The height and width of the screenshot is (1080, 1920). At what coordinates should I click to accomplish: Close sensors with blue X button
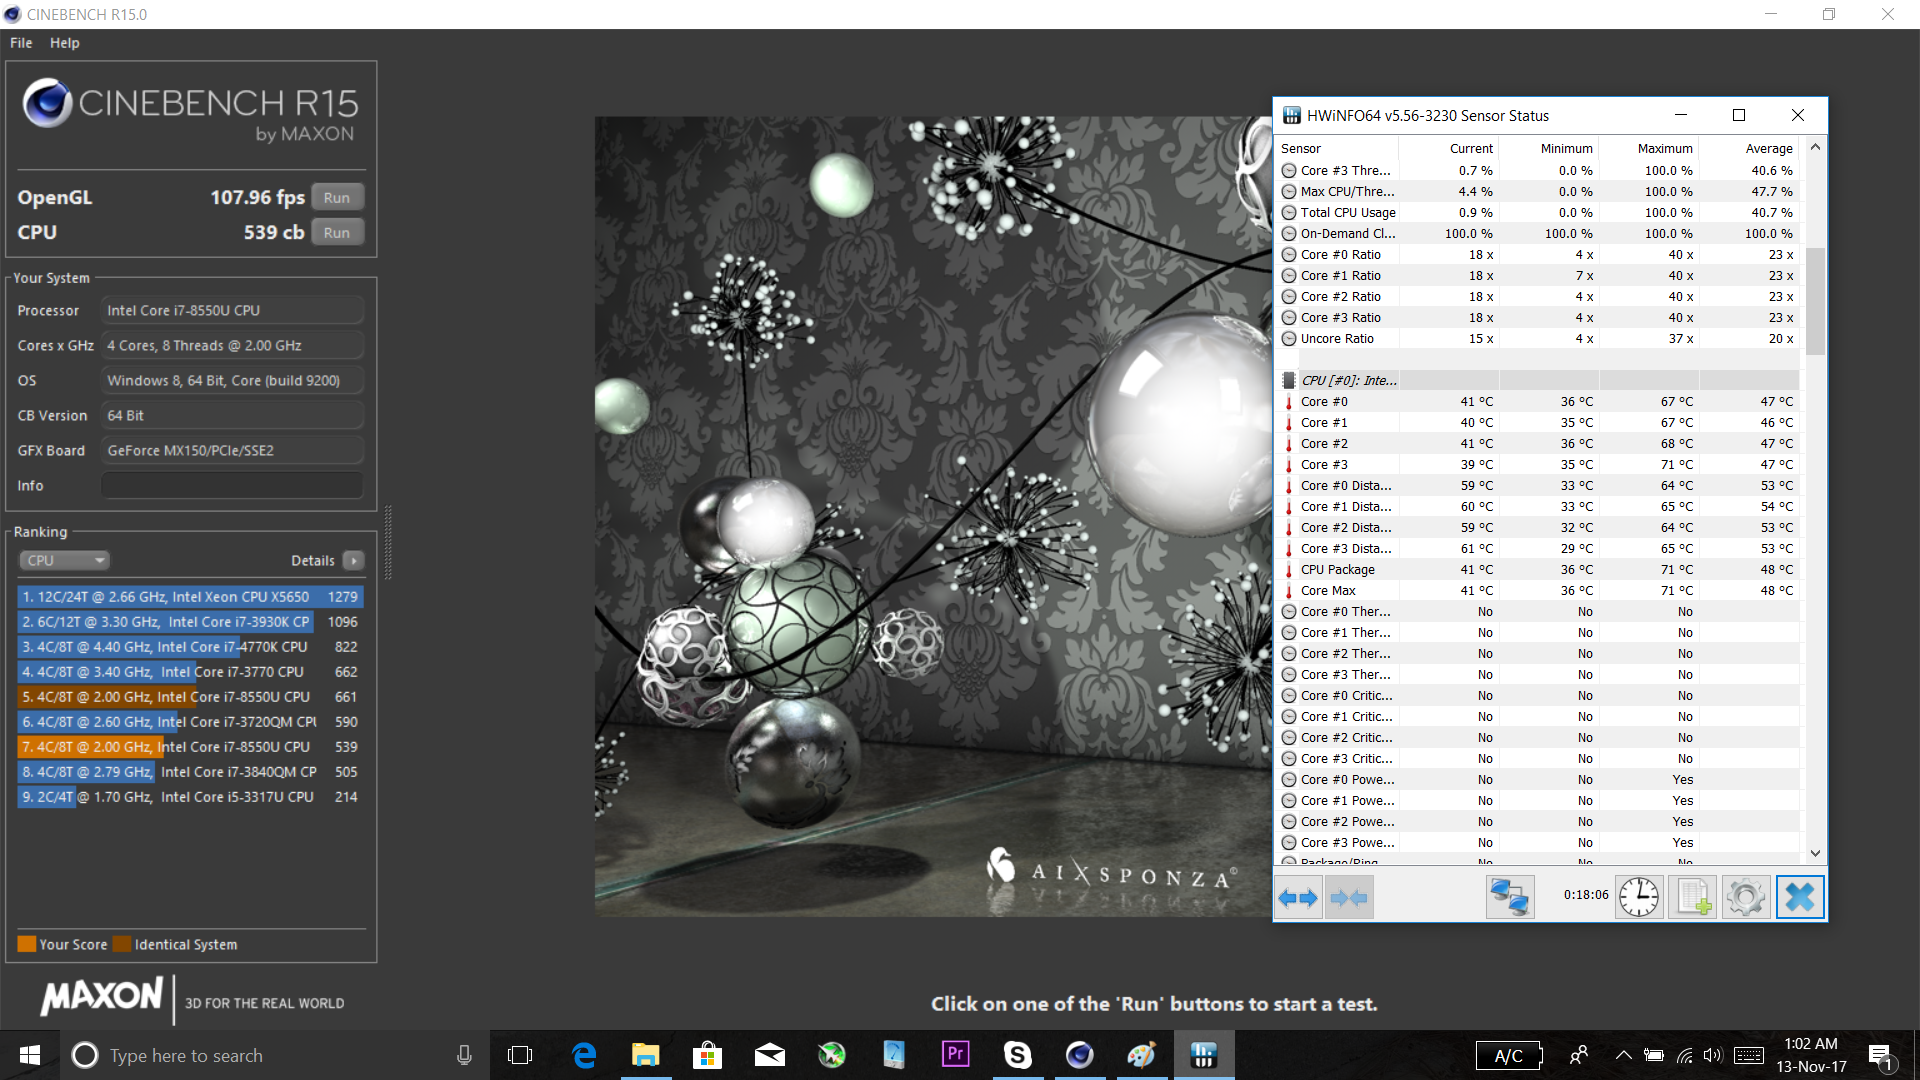coord(1800,897)
